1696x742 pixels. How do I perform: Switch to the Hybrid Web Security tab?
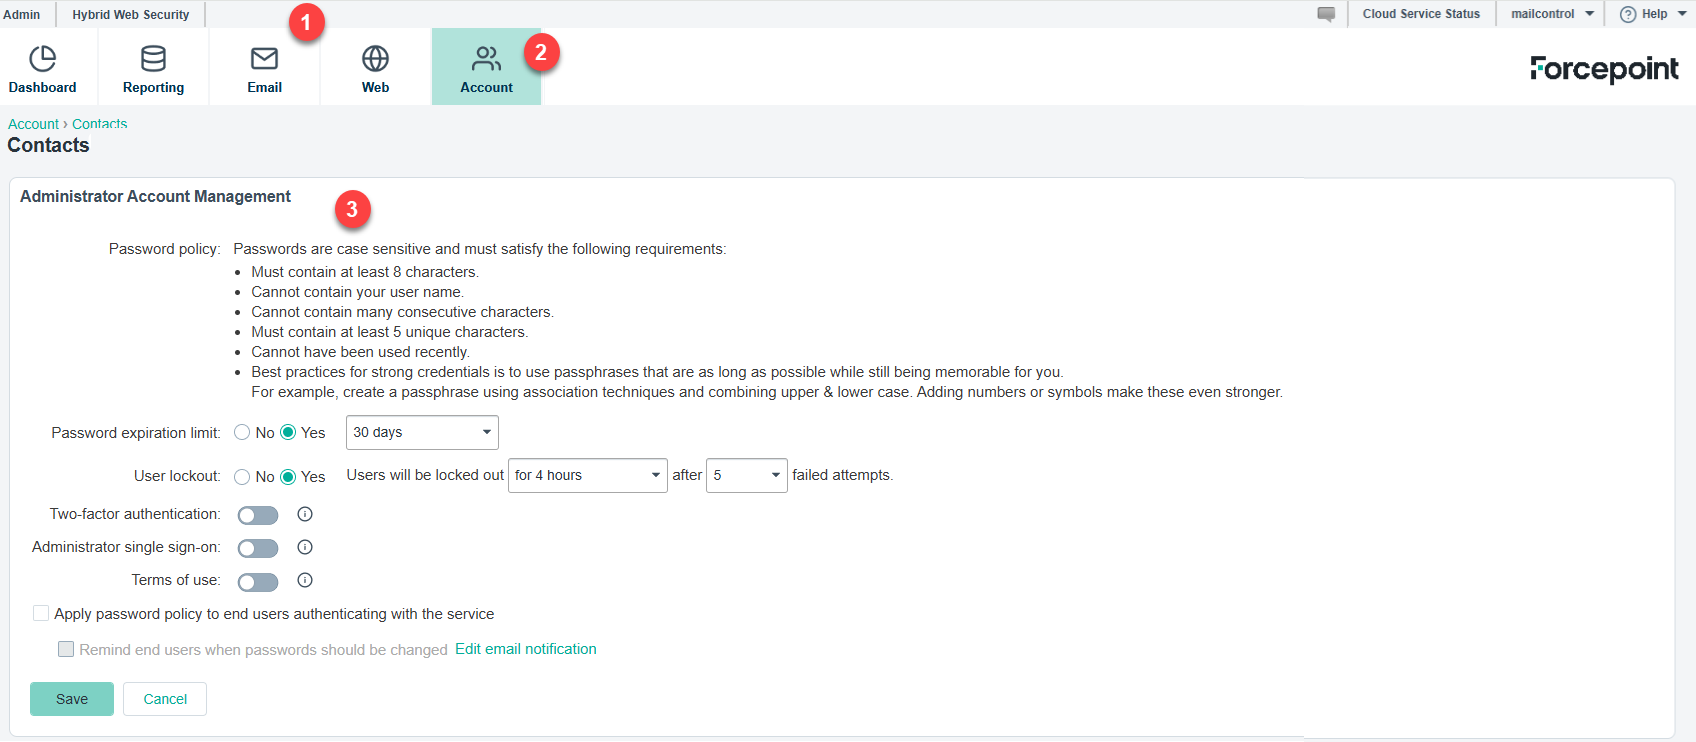(130, 15)
